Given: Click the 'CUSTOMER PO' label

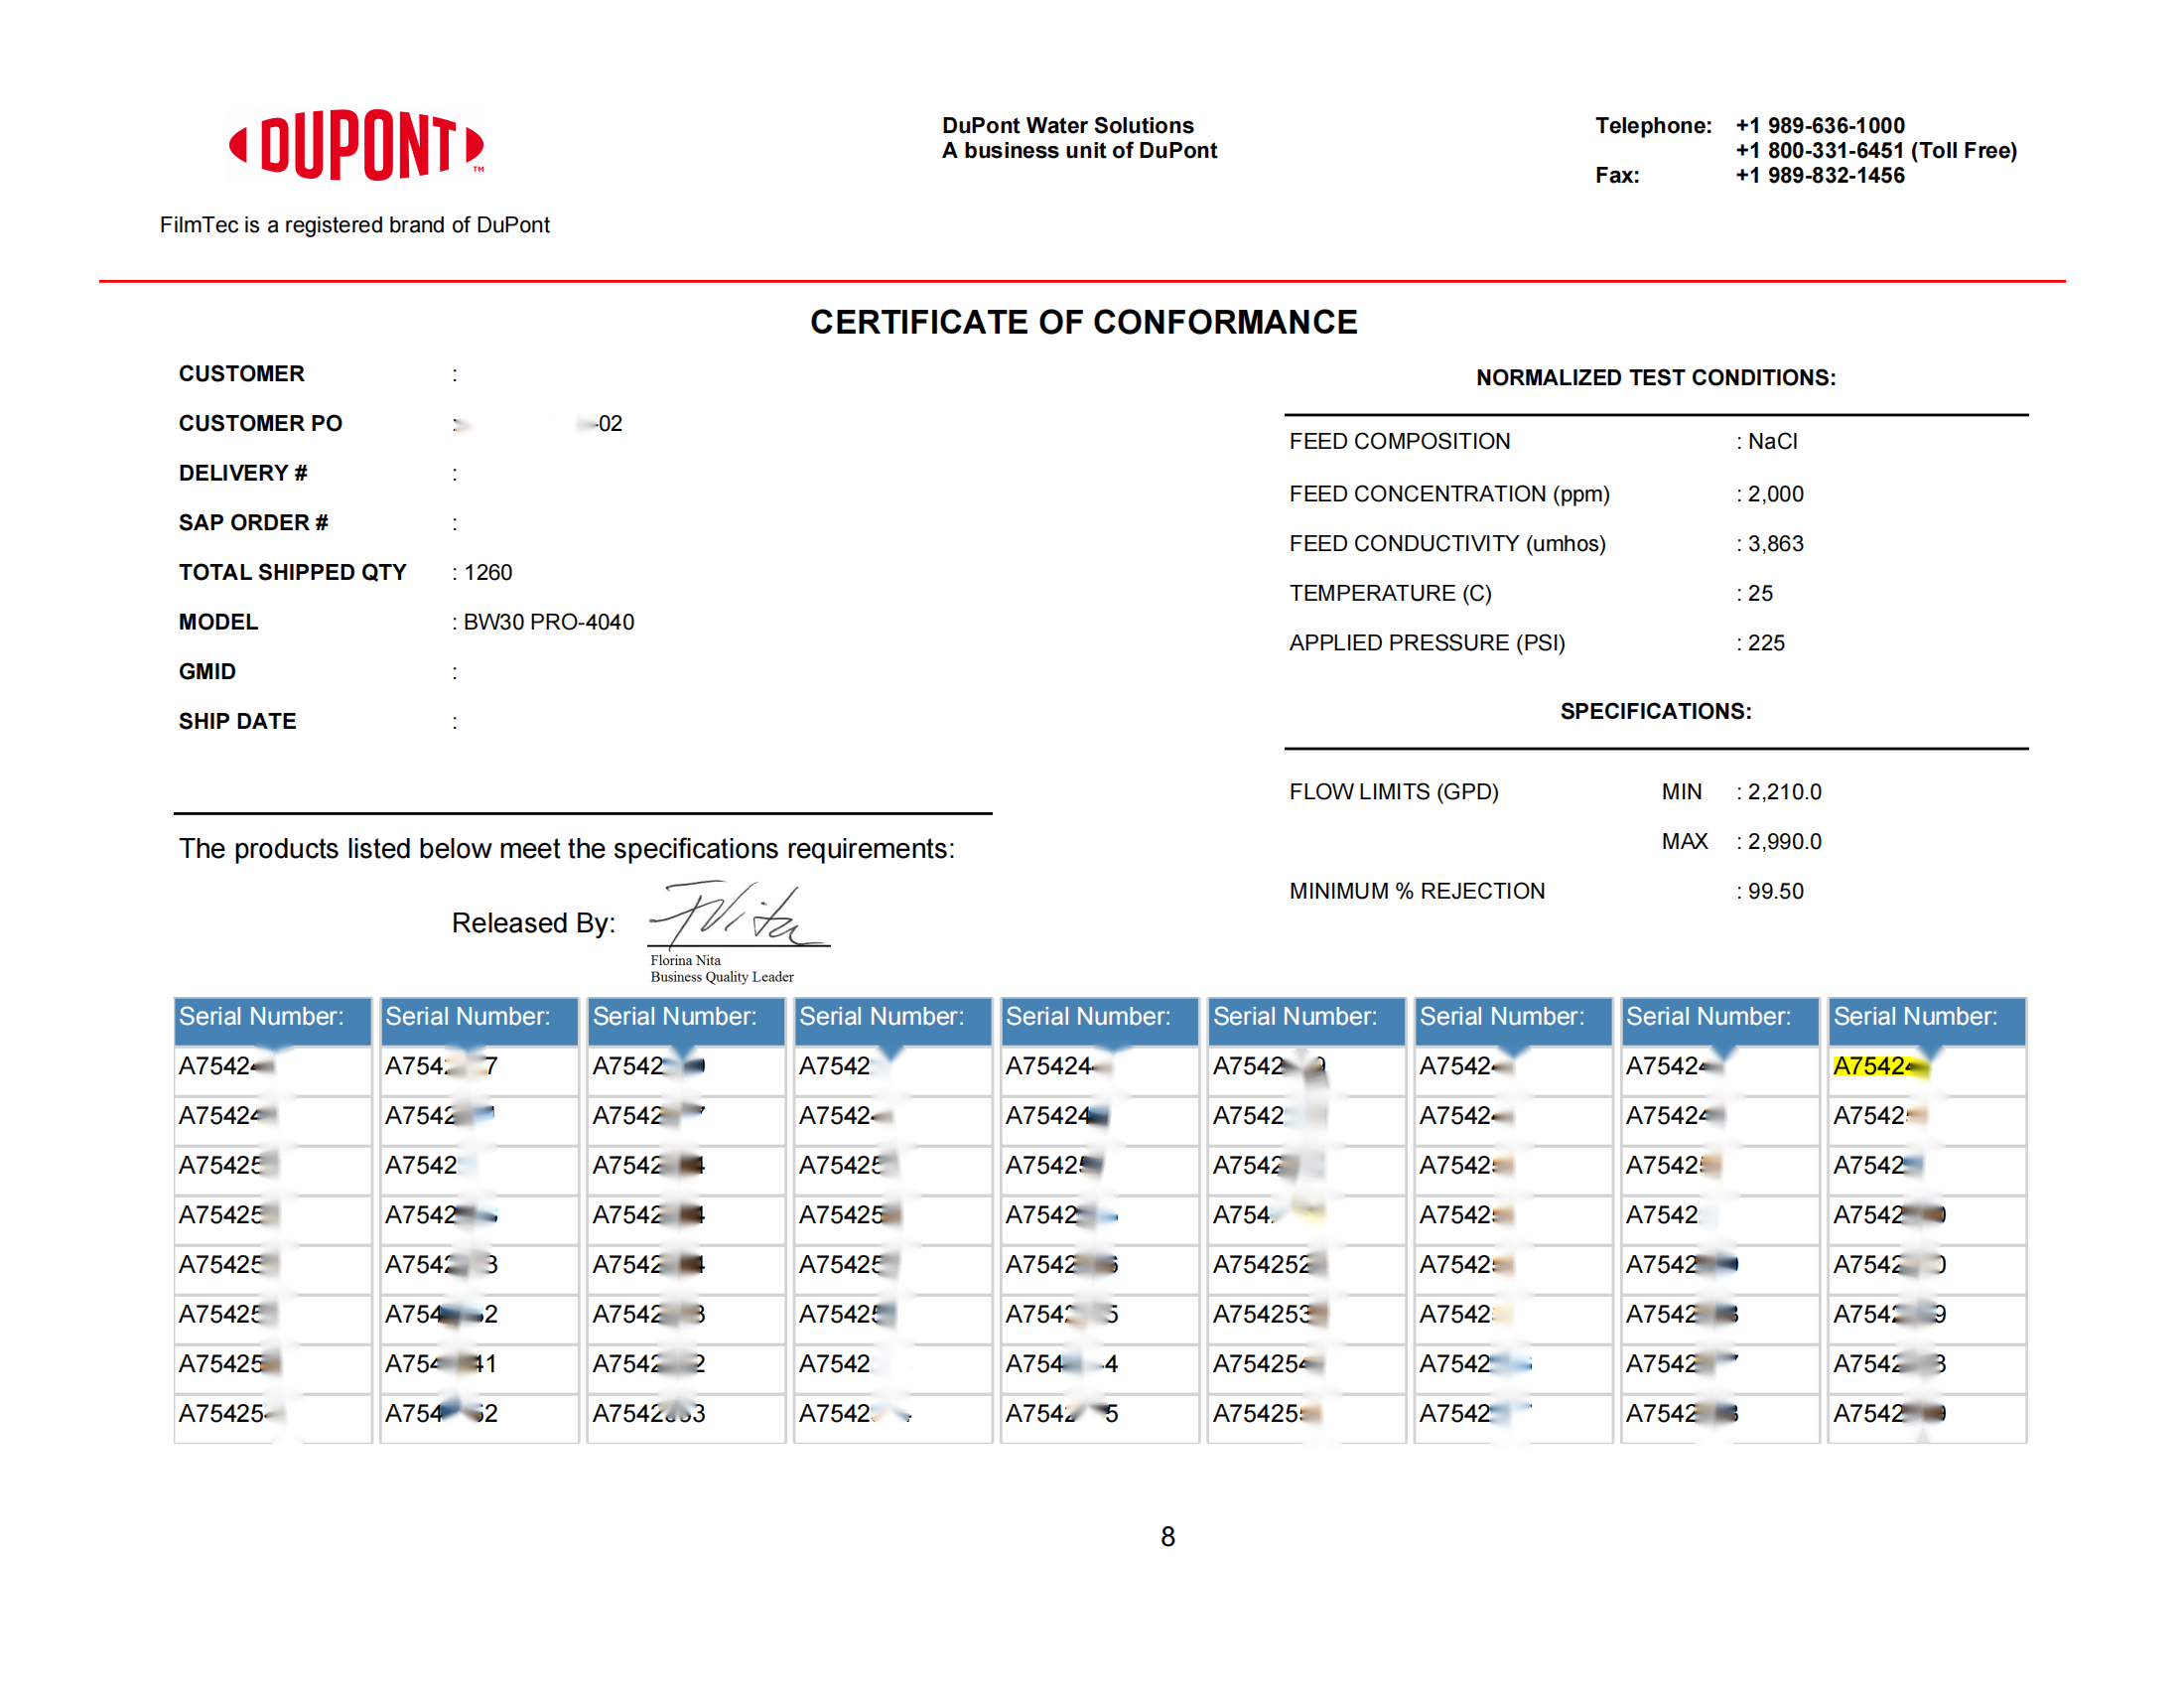Looking at the screenshot, I should coord(260,423).
